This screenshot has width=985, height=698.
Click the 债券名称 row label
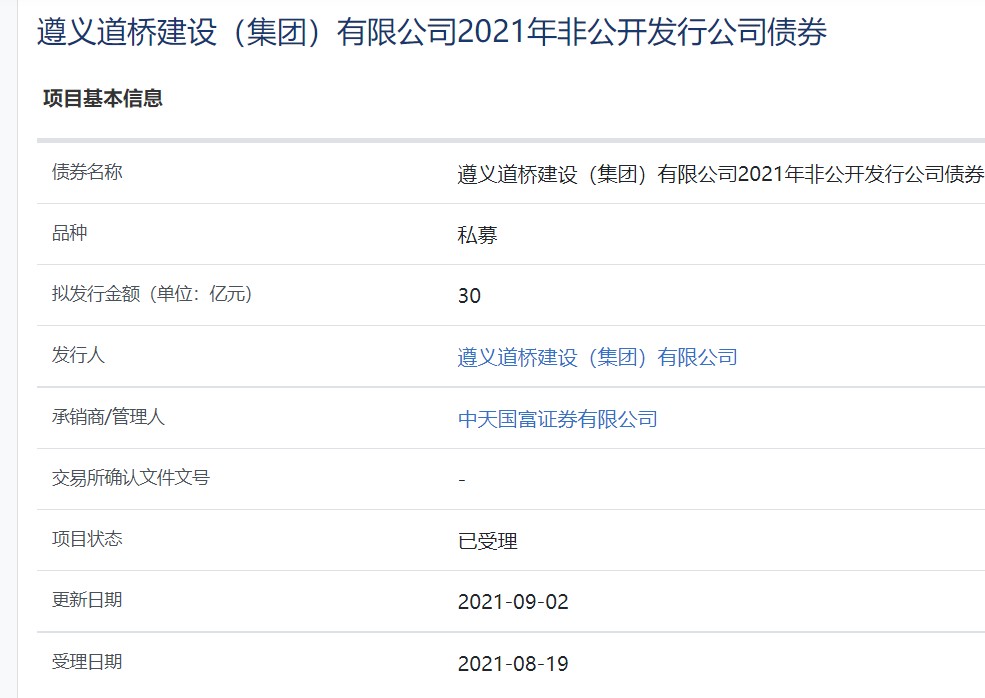point(87,172)
